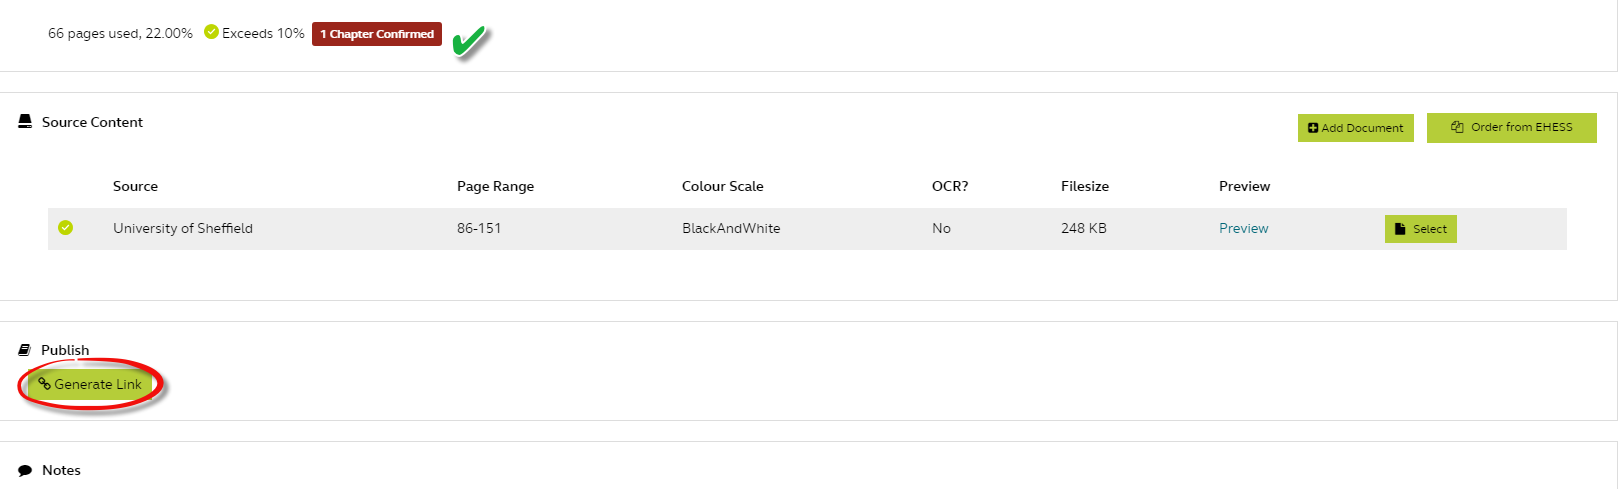Click the Filesize column header

1085,186
